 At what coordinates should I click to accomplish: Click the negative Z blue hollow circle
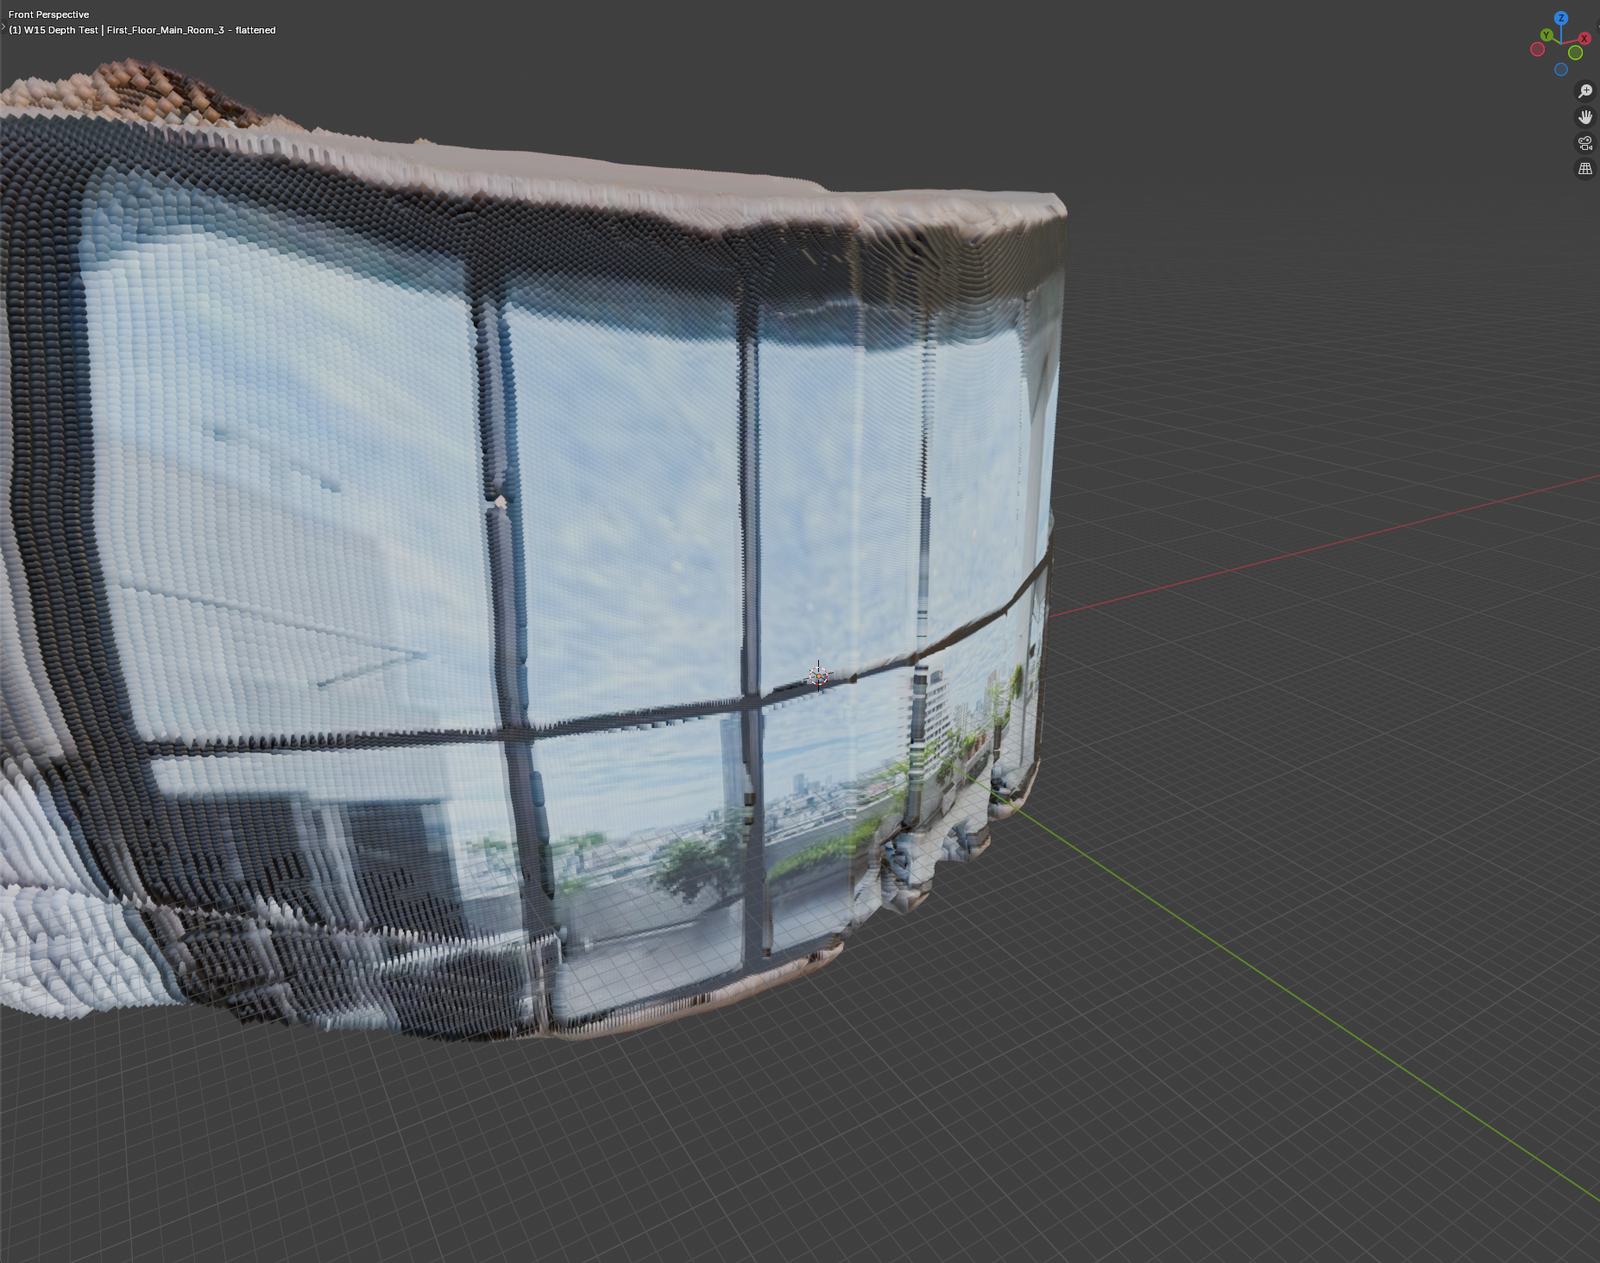pos(1561,69)
